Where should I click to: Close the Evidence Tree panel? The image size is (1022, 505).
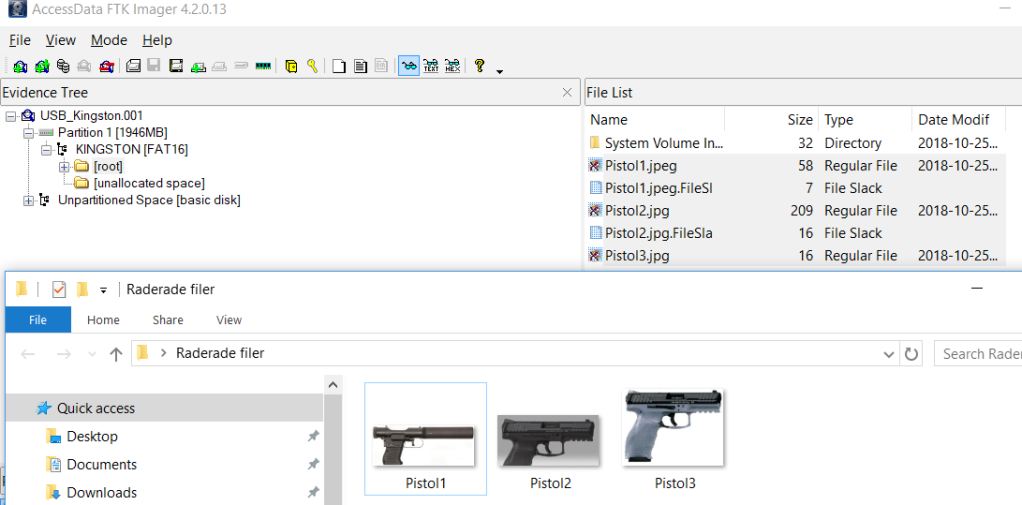(x=567, y=93)
